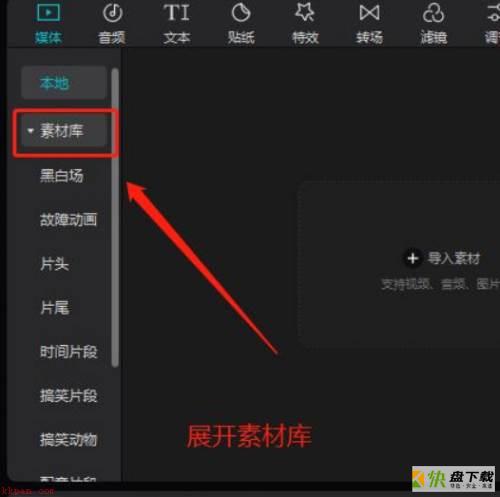Choose 故障动画 glitch animation category
The image size is (500, 497).
pyautogui.click(x=69, y=220)
